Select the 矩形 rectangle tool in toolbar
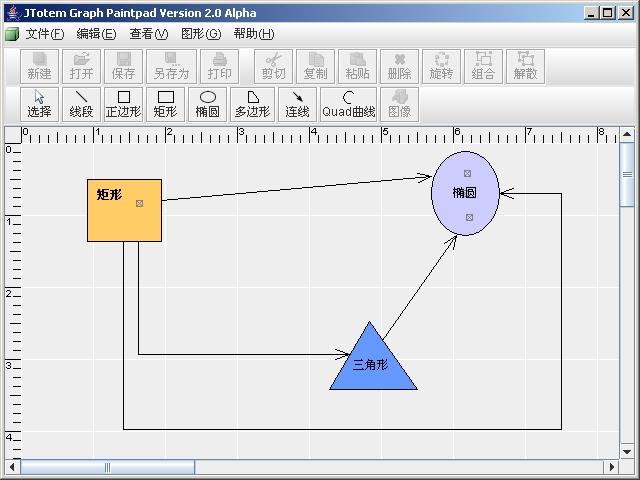 click(165, 104)
